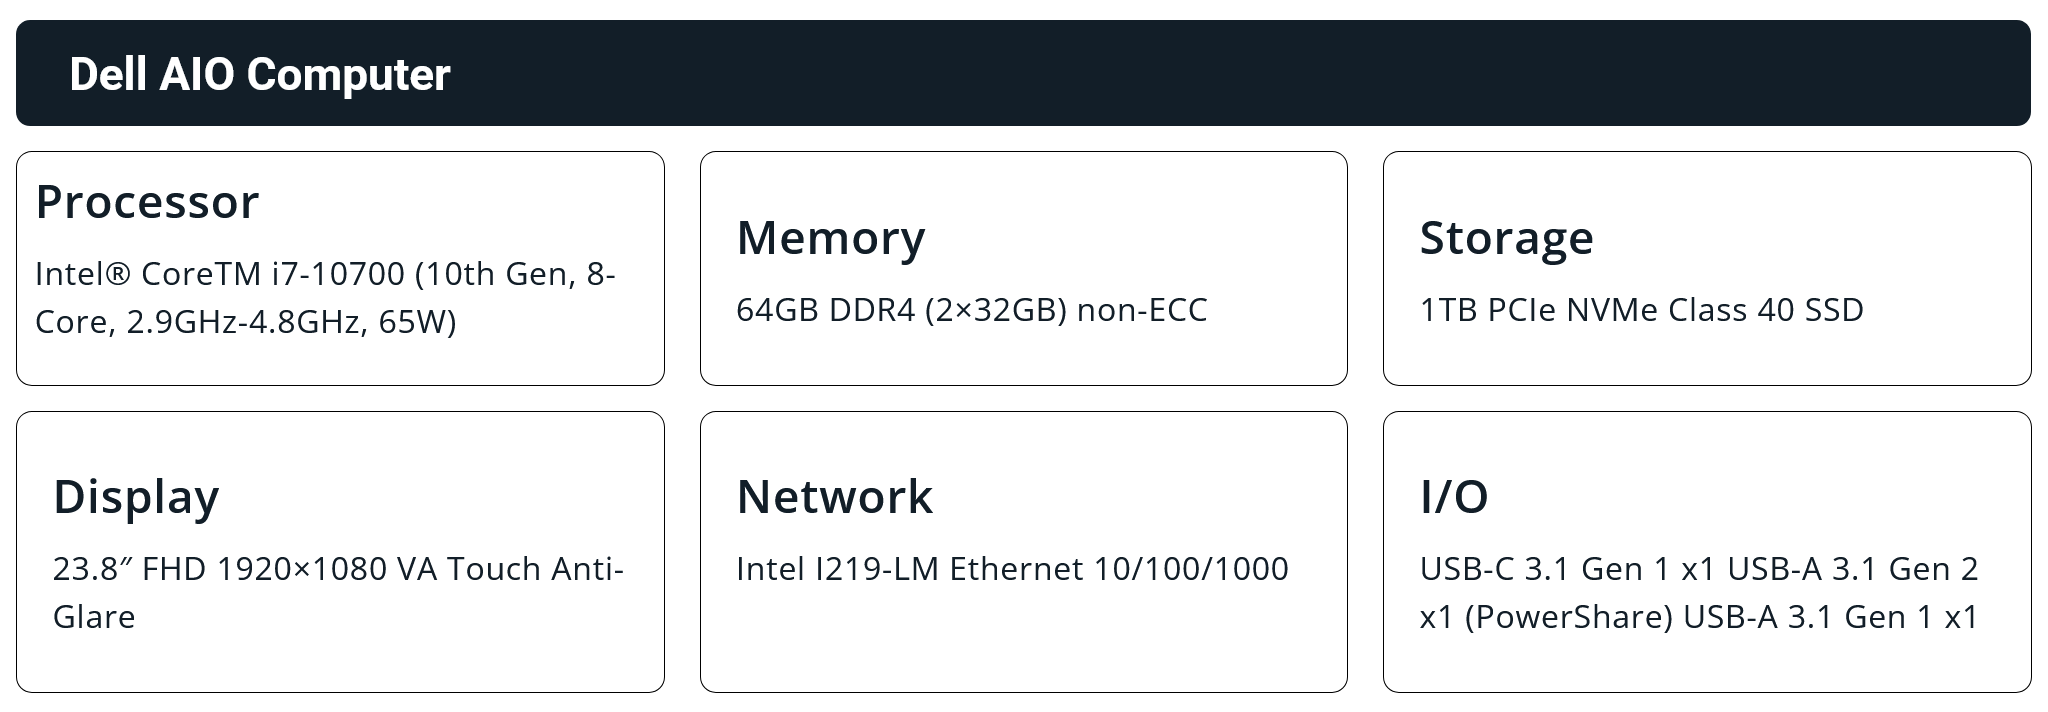The image size is (2048, 712).
Task: Click the Memory heading
Action: [831, 238]
